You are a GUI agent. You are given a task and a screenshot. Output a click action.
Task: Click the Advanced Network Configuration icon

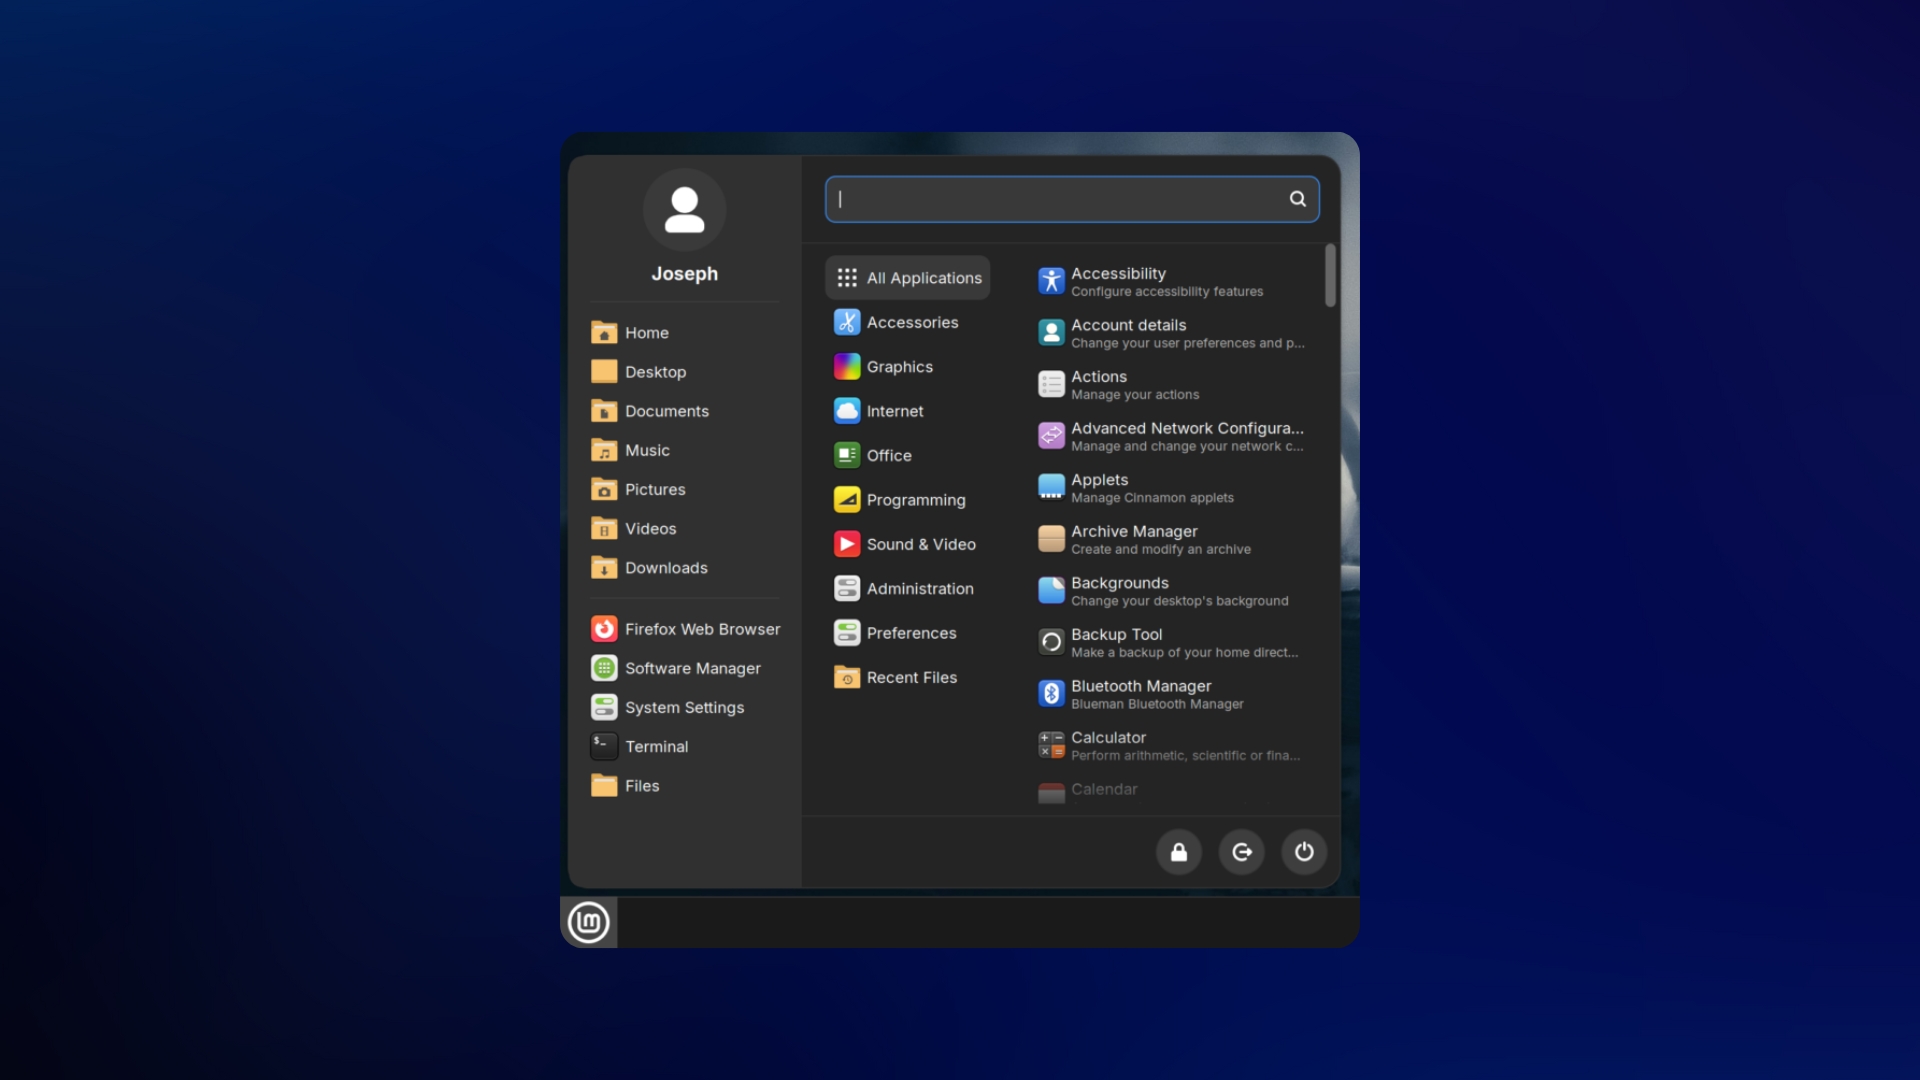point(1051,436)
